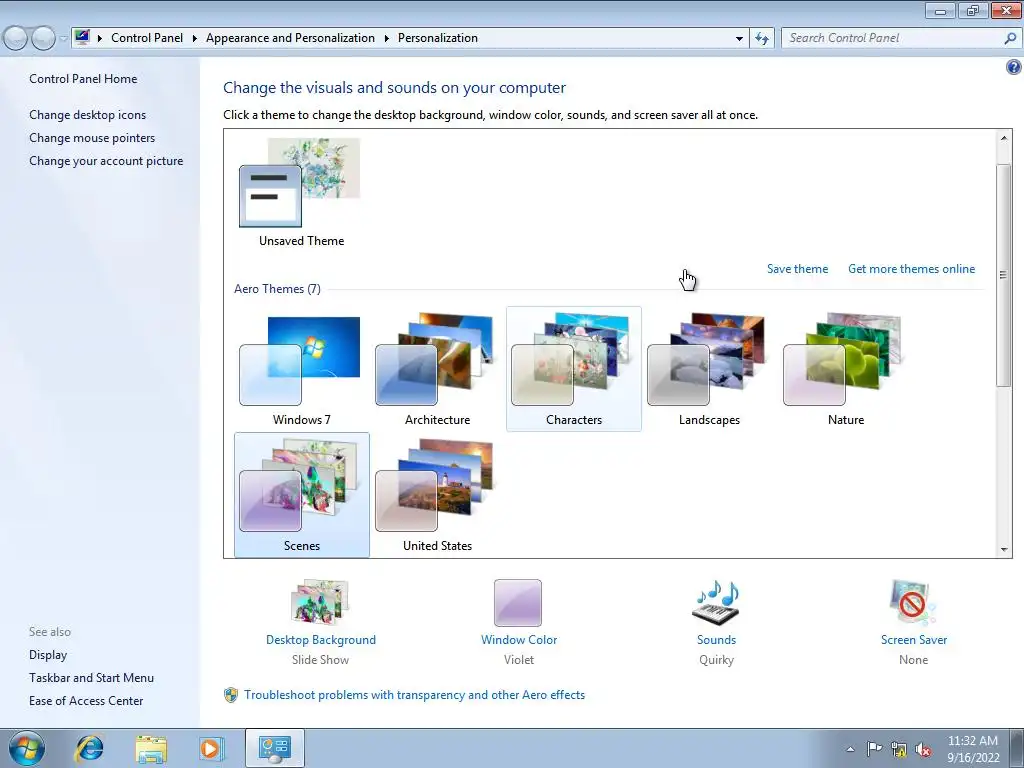
Task: Open the Window Color violet swatch
Action: click(518, 603)
